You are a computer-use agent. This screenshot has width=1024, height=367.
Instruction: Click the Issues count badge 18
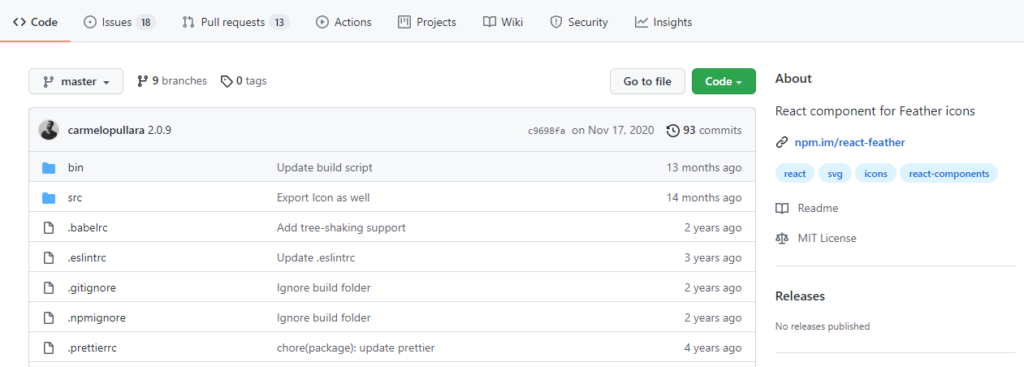point(145,22)
